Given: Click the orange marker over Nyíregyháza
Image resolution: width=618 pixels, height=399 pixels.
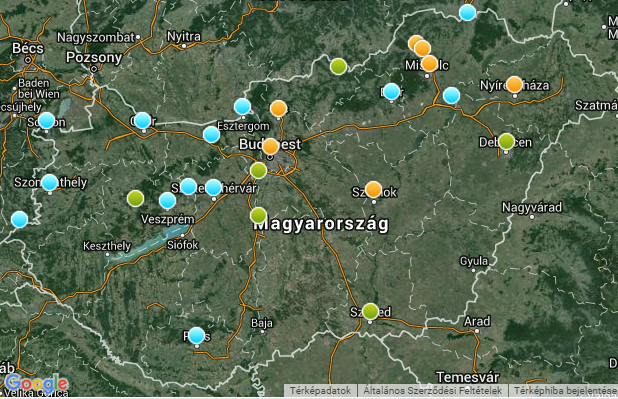Looking at the screenshot, I should pyautogui.click(x=514, y=84).
